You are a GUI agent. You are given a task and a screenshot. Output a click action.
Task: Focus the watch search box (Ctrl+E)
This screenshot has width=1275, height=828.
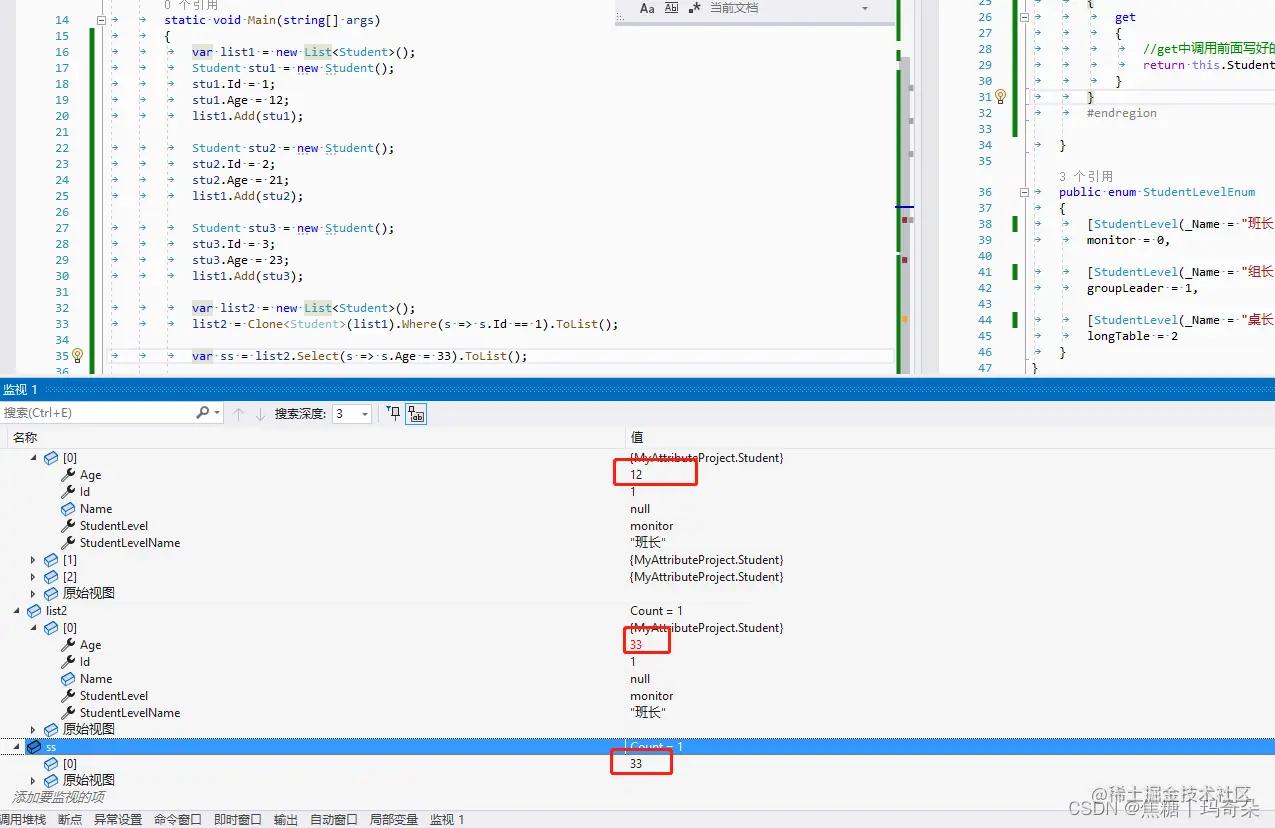tap(98, 413)
